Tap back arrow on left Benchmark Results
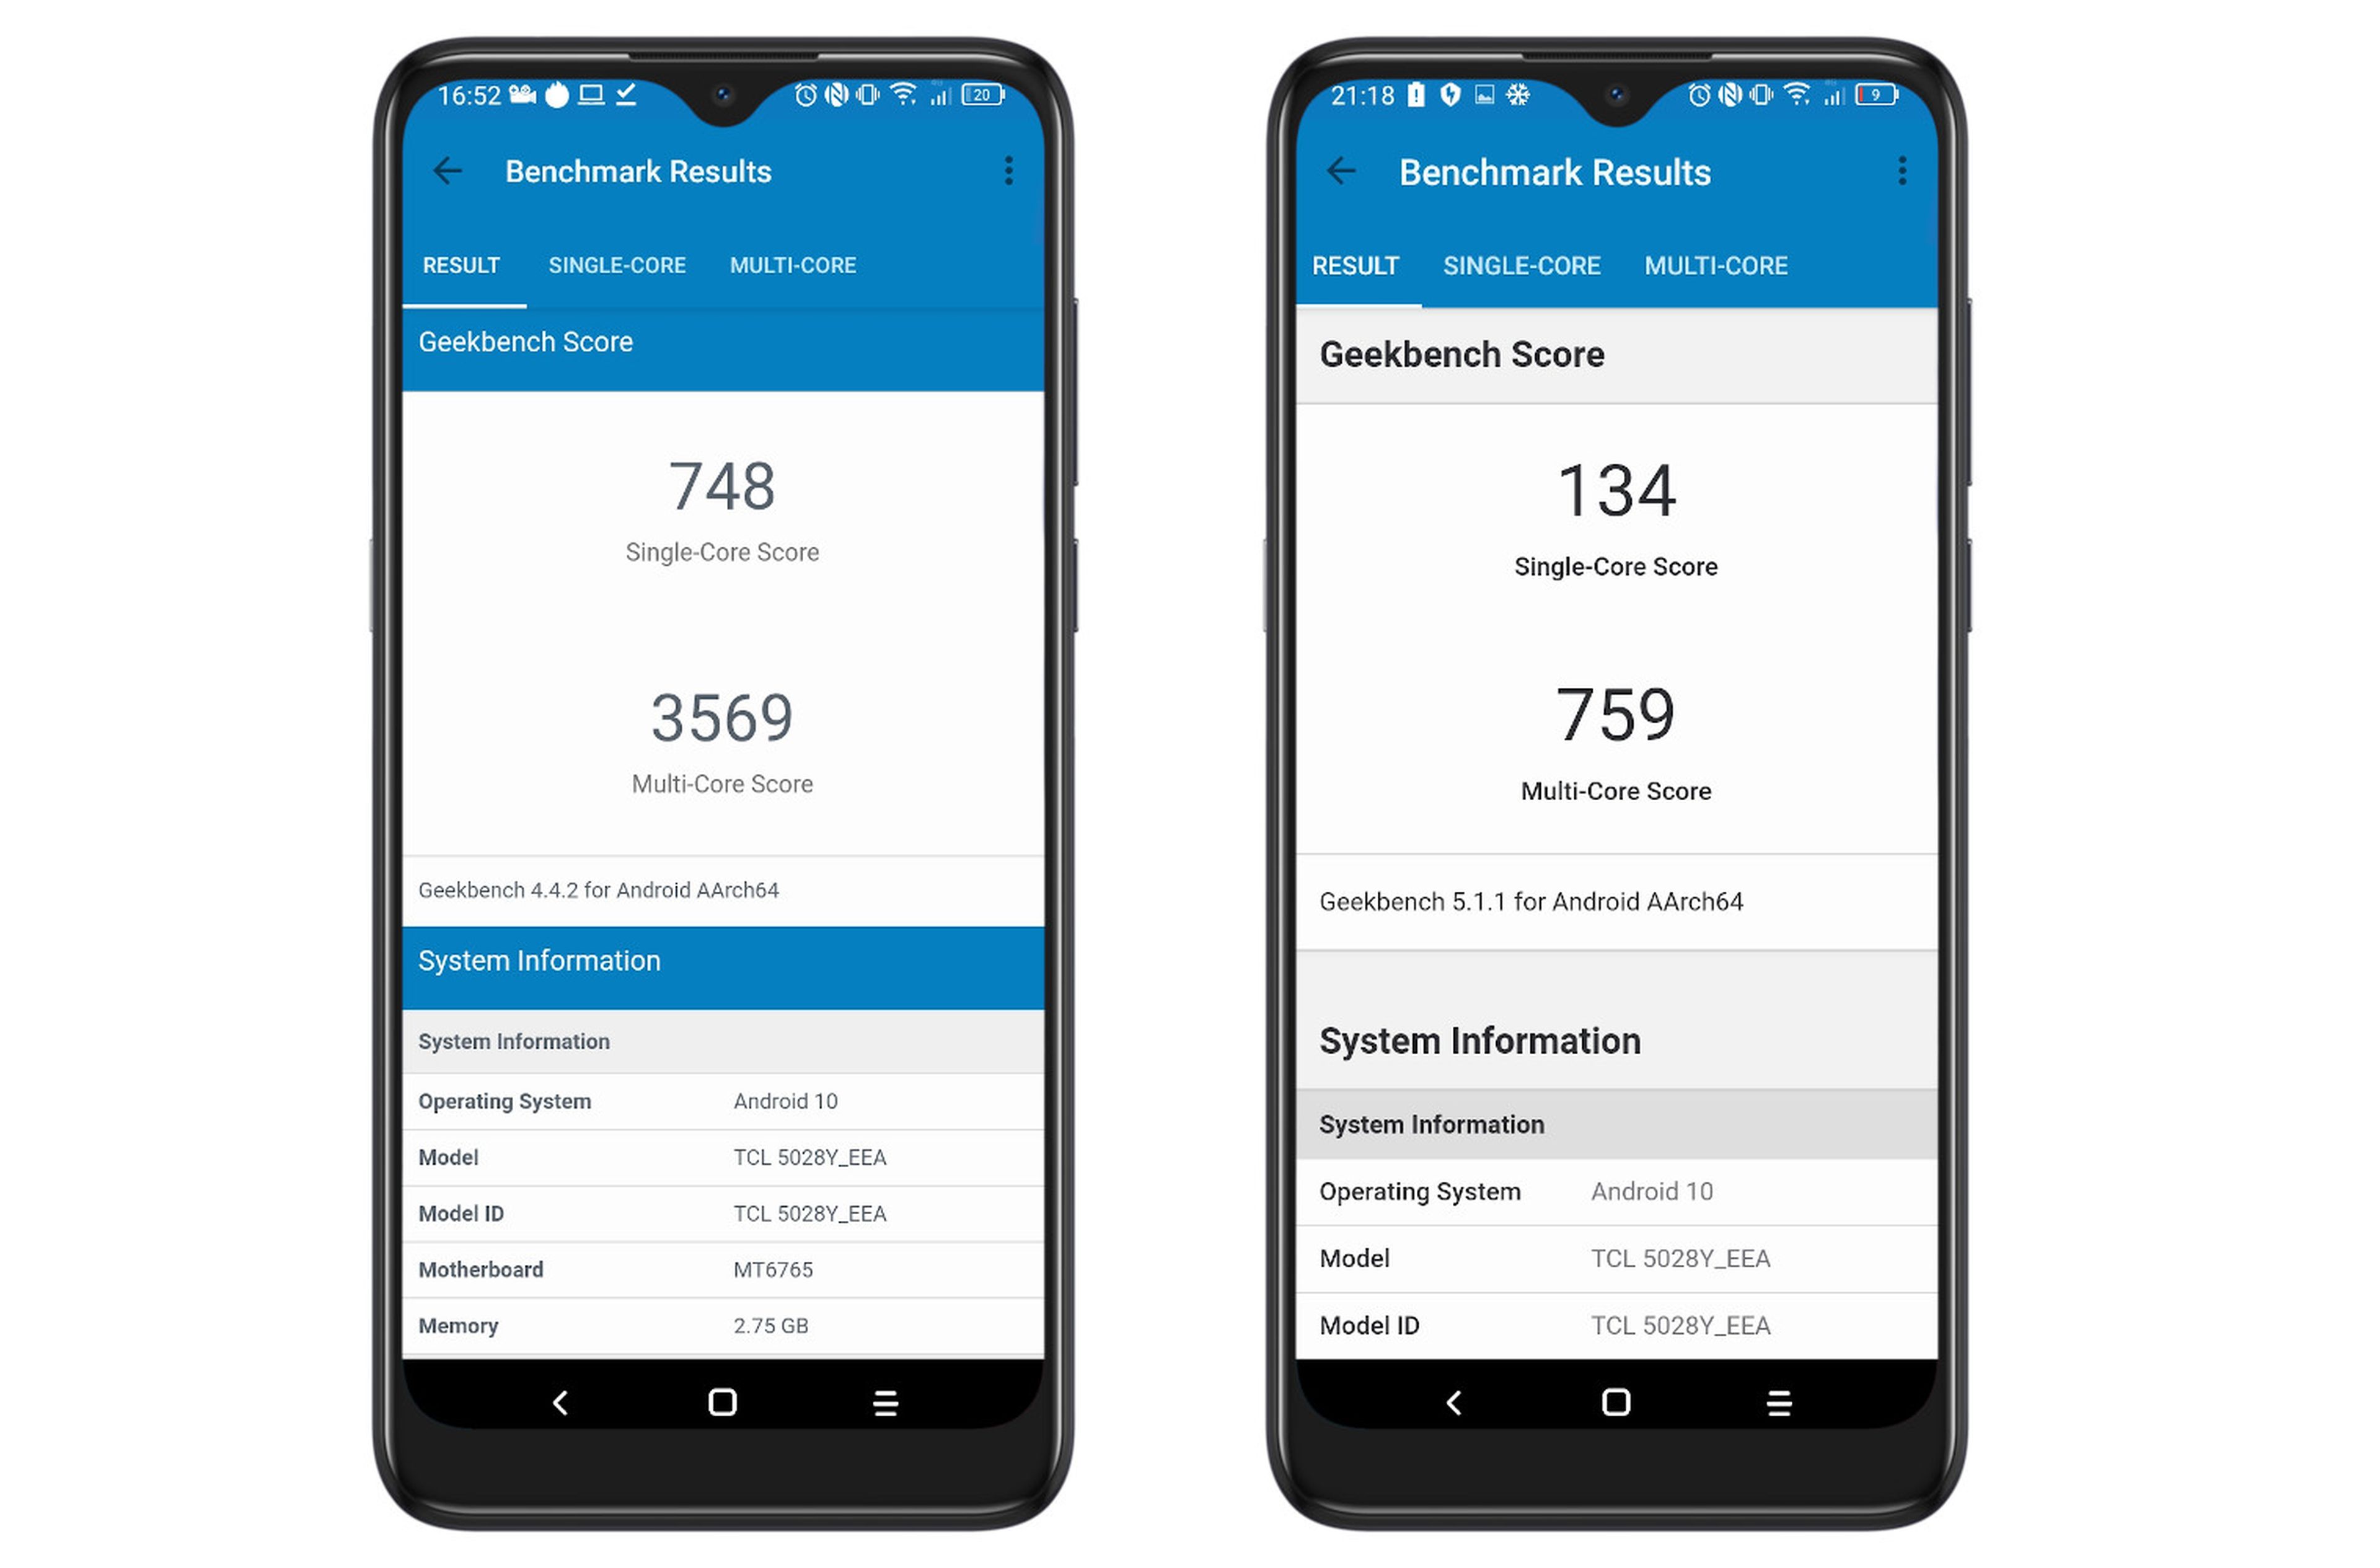 (x=450, y=172)
